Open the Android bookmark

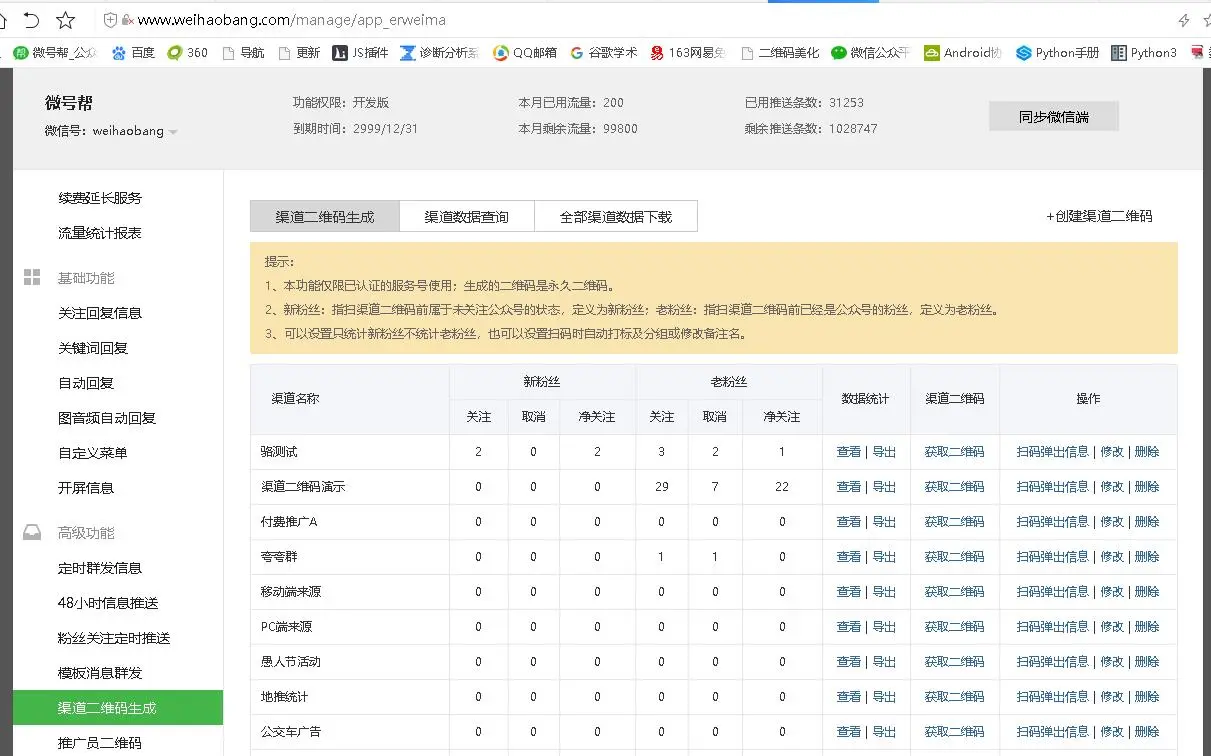(963, 53)
